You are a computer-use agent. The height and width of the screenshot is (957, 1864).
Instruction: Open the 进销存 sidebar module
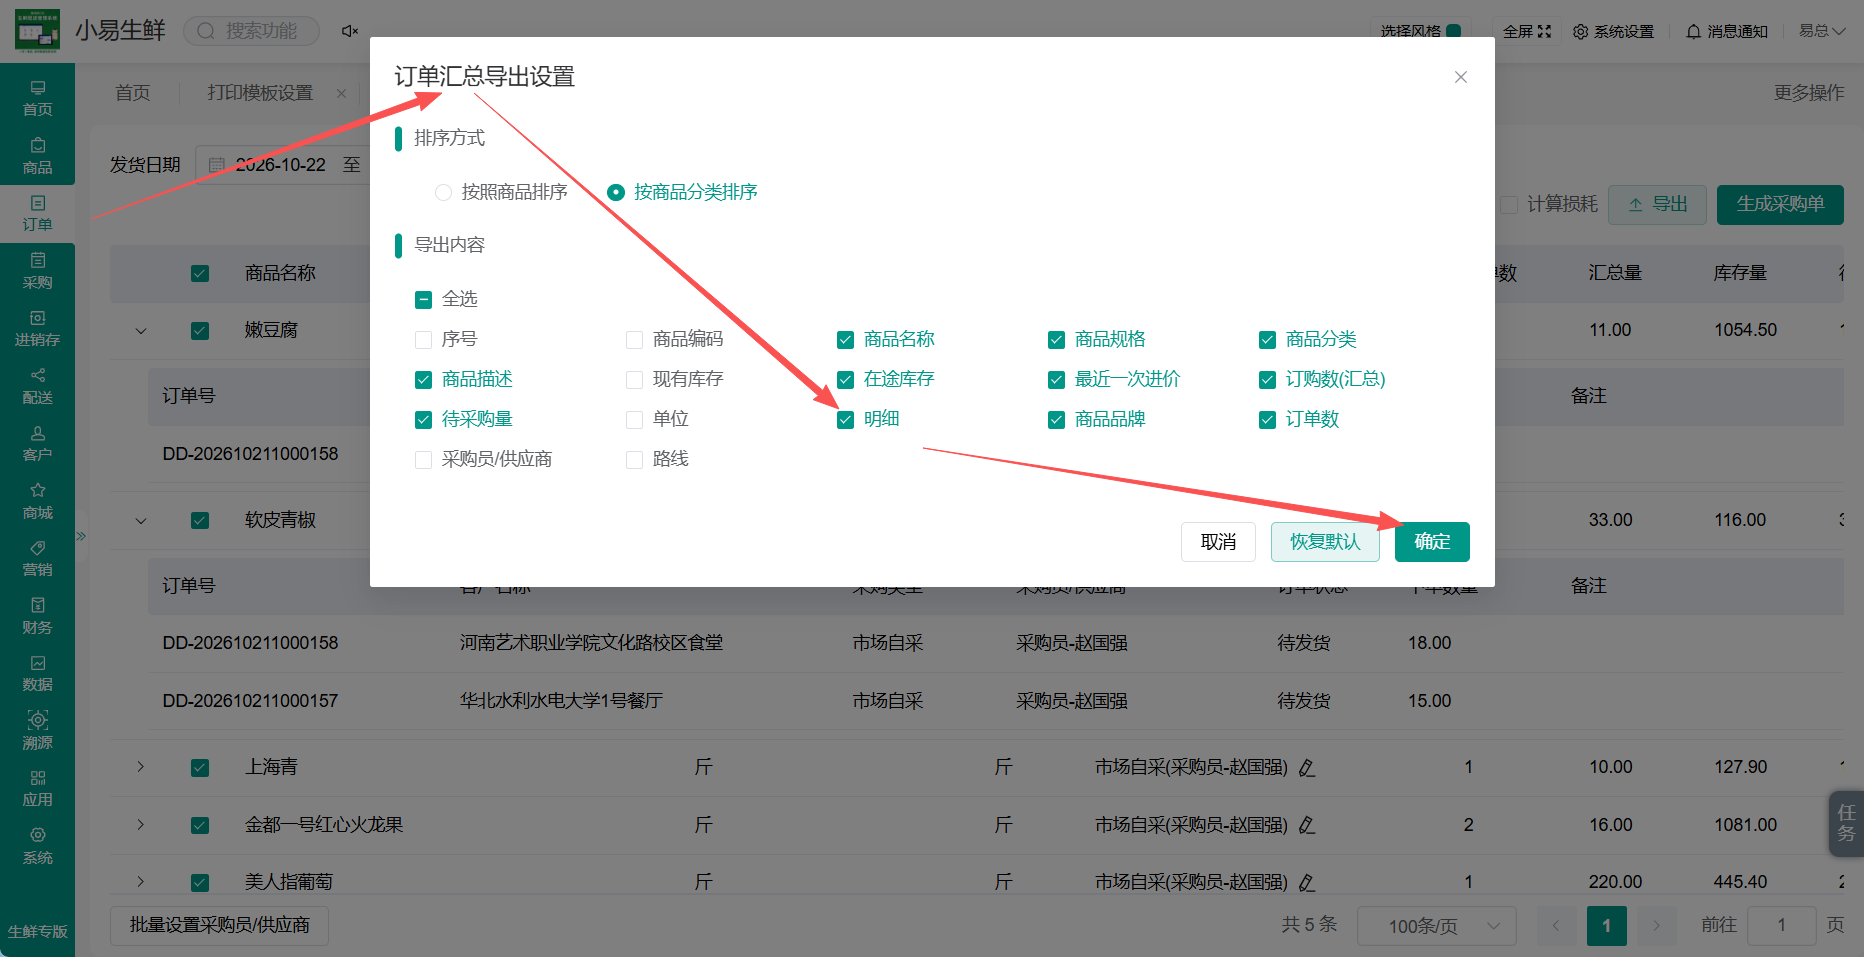[37, 328]
